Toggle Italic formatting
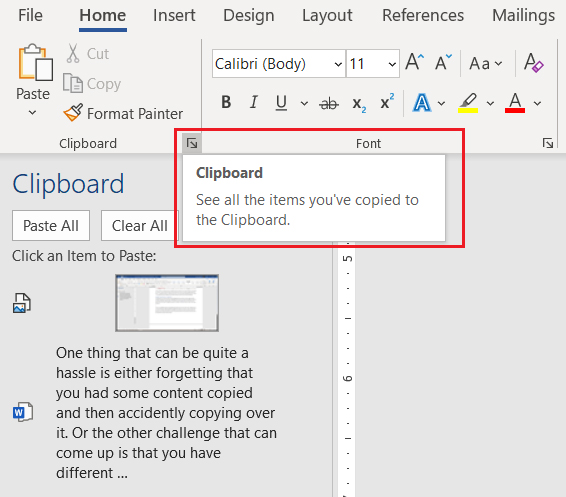 click(254, 102)
